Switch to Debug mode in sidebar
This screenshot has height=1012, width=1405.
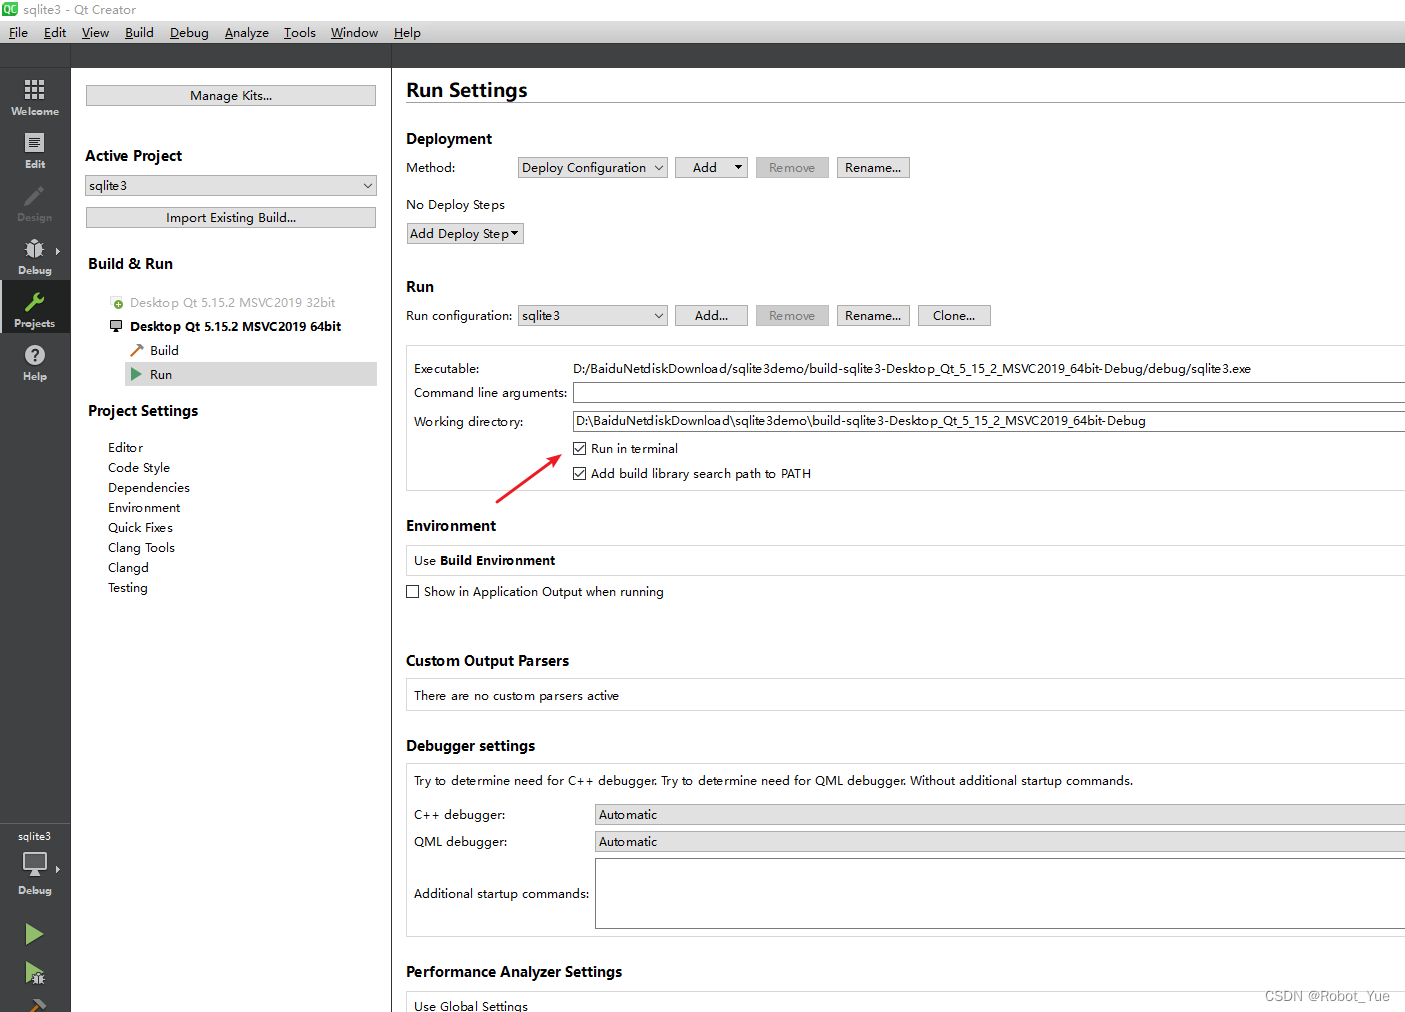[x=35, y=256]
